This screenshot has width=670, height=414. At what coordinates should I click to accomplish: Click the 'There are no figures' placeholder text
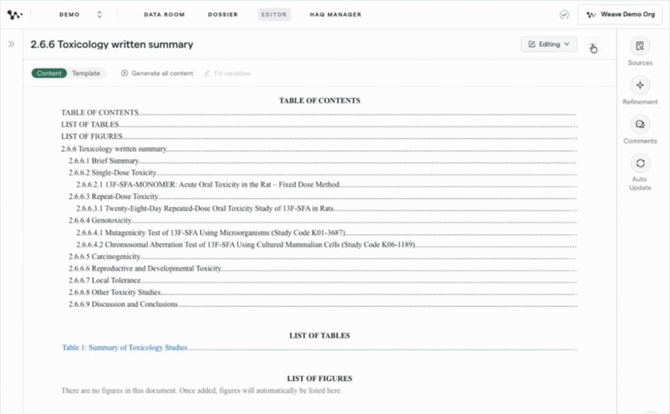tap(201, 391)
